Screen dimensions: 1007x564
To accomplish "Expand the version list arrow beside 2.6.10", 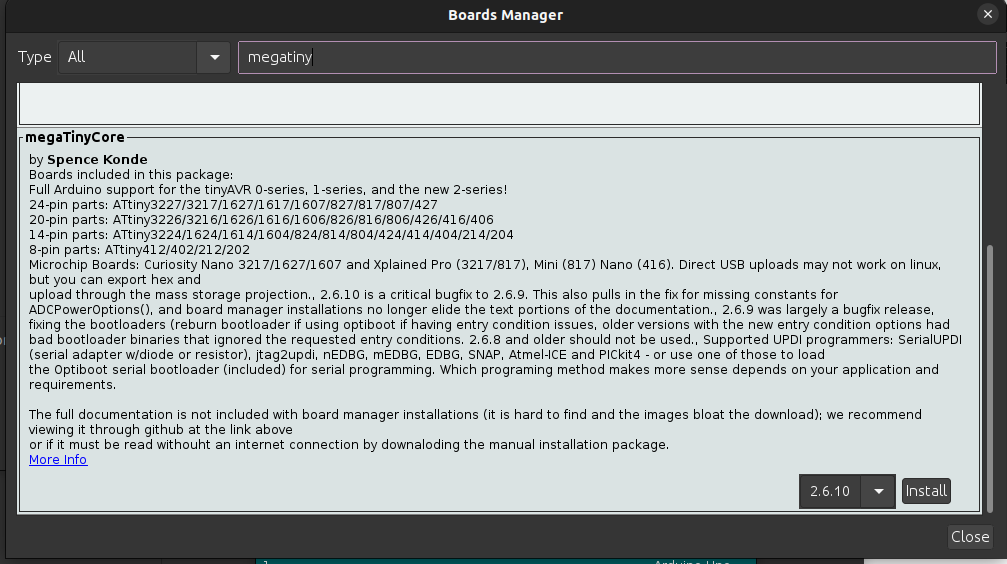I will [x=878, y=491].
